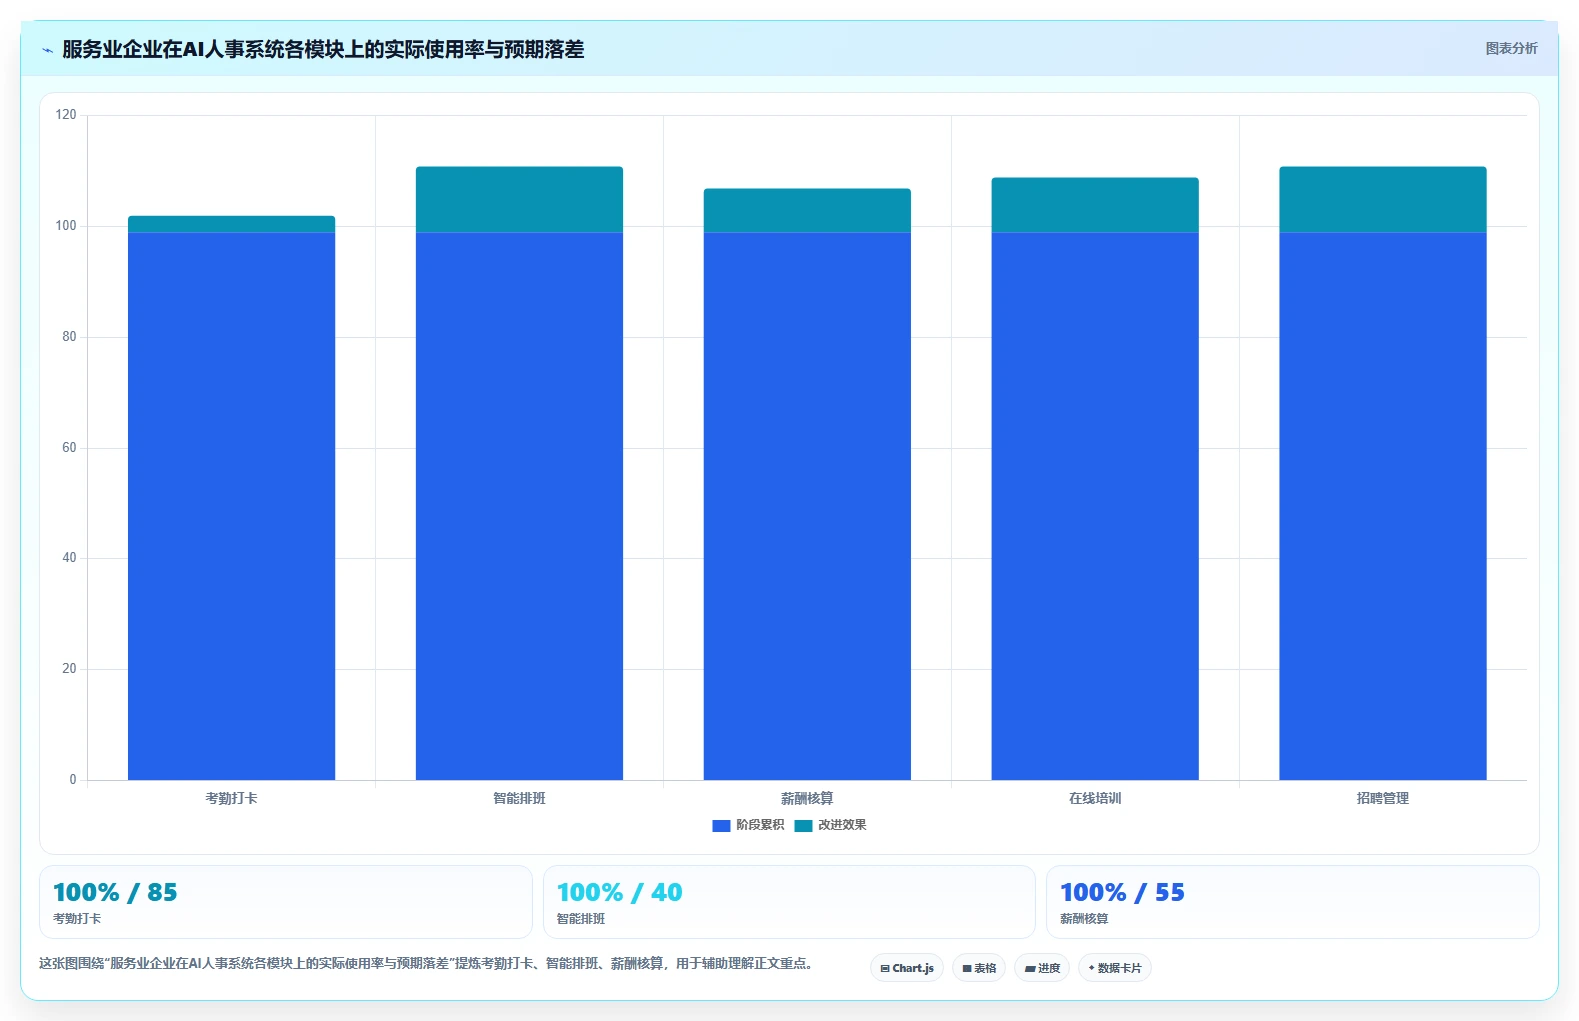Click the 80 y-axis tick label
The image size is (1579, 1021).
69,337
